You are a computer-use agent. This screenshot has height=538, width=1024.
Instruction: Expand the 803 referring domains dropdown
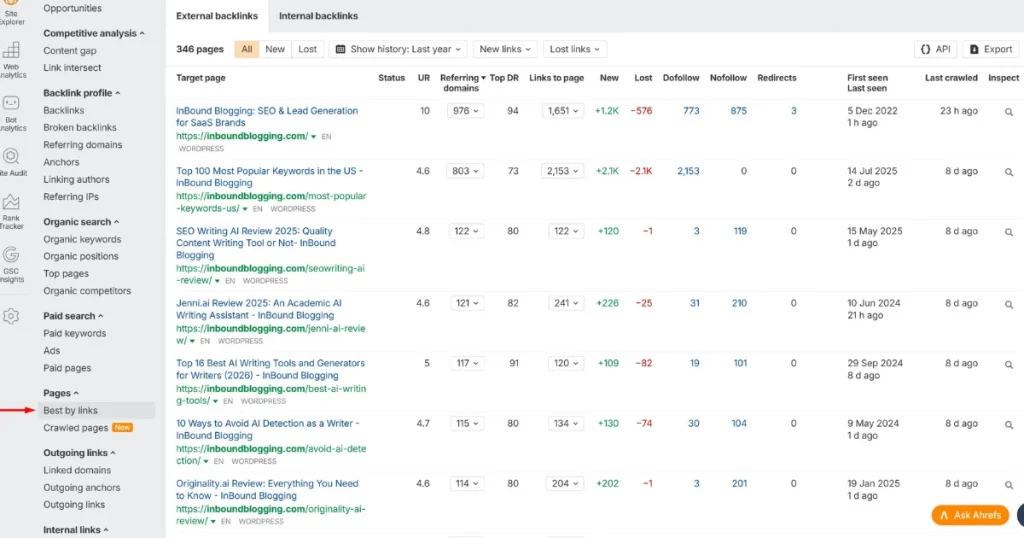pos(466,171)
